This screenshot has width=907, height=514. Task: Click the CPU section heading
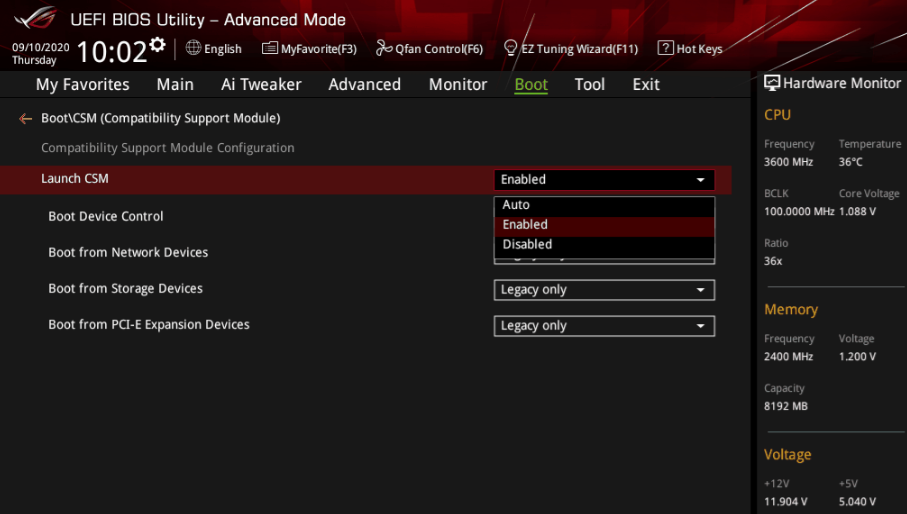click(777, 115)
